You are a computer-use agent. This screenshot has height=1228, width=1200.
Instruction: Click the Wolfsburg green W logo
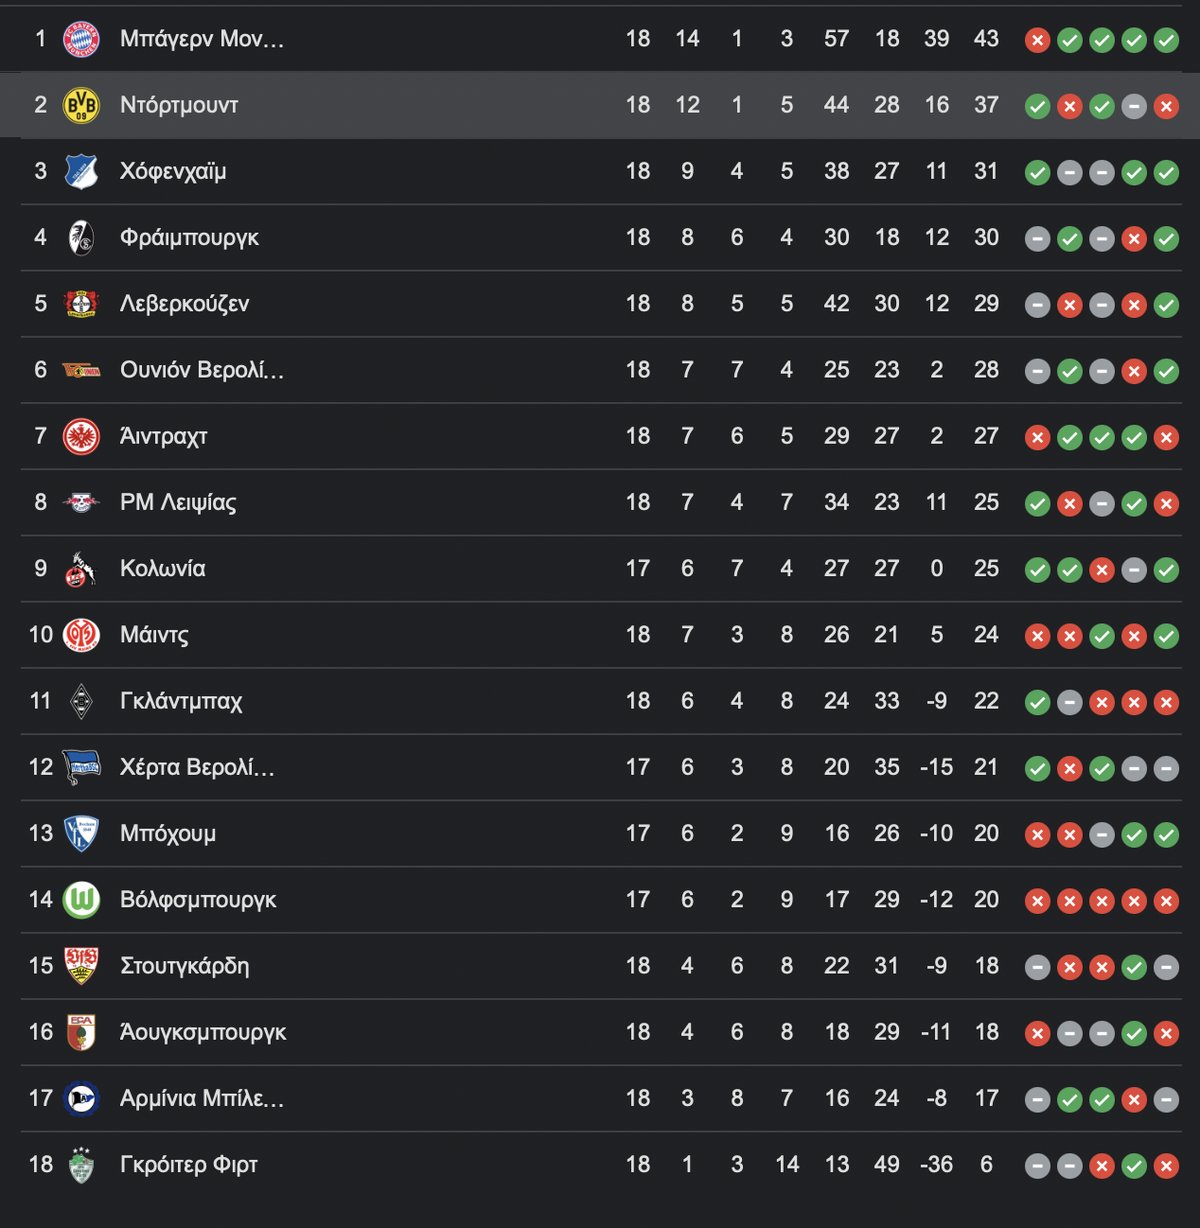81,900
